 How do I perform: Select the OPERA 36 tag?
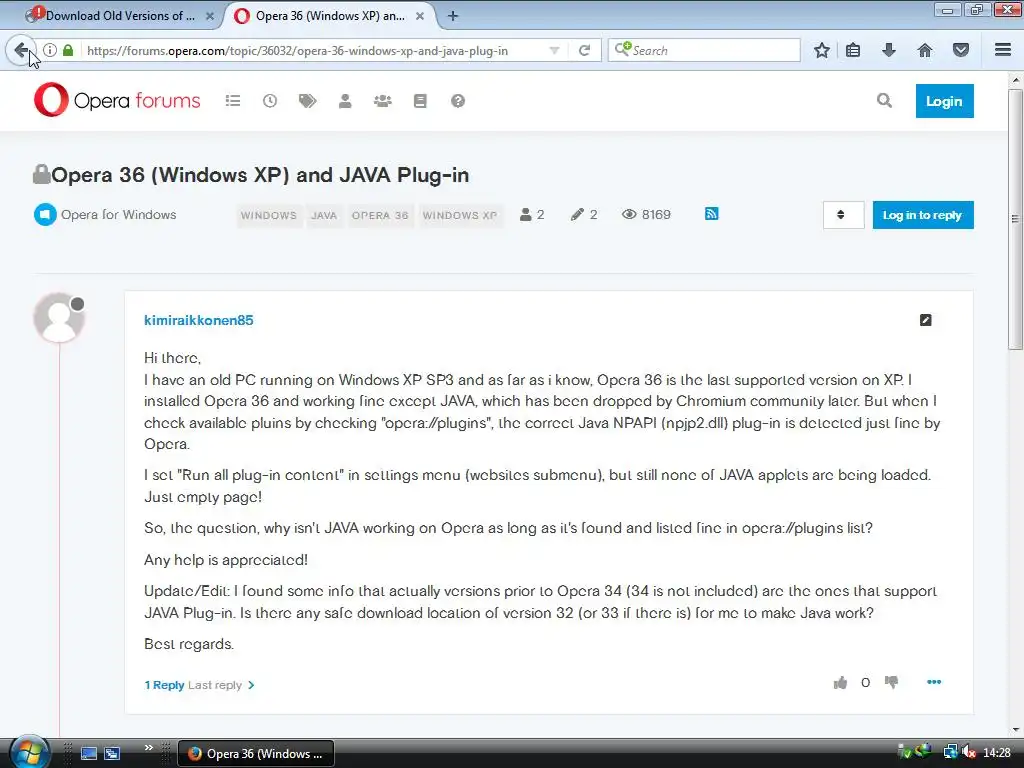click(x=380, y=216)
